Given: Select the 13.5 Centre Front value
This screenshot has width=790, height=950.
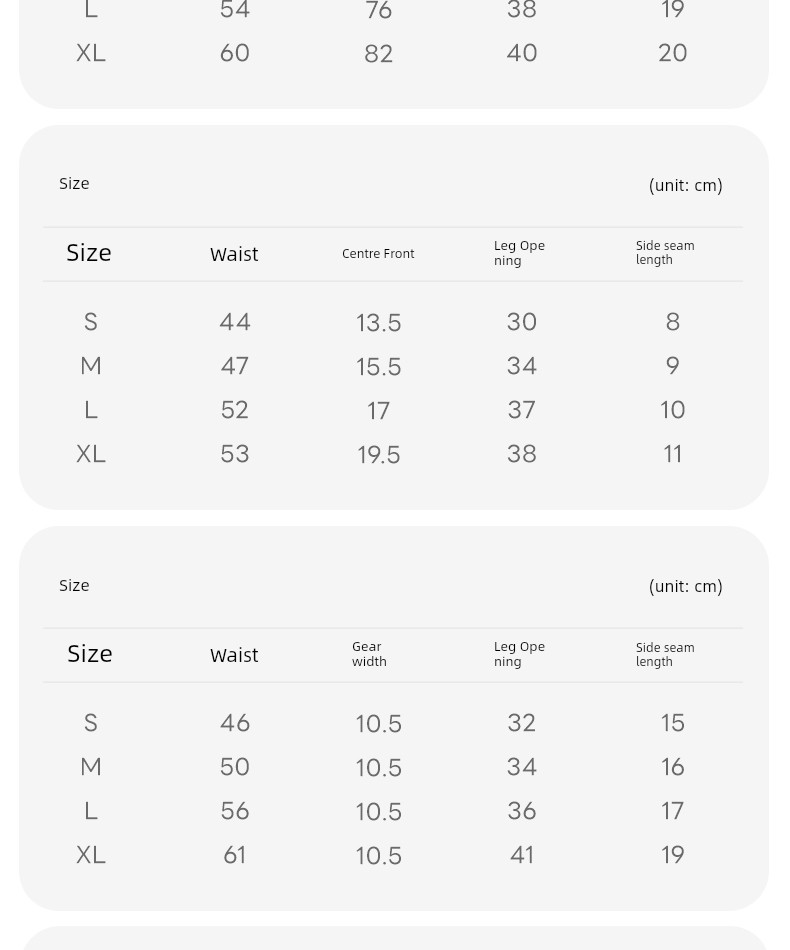Looking at the screenshot, I should tap(379, 322).
